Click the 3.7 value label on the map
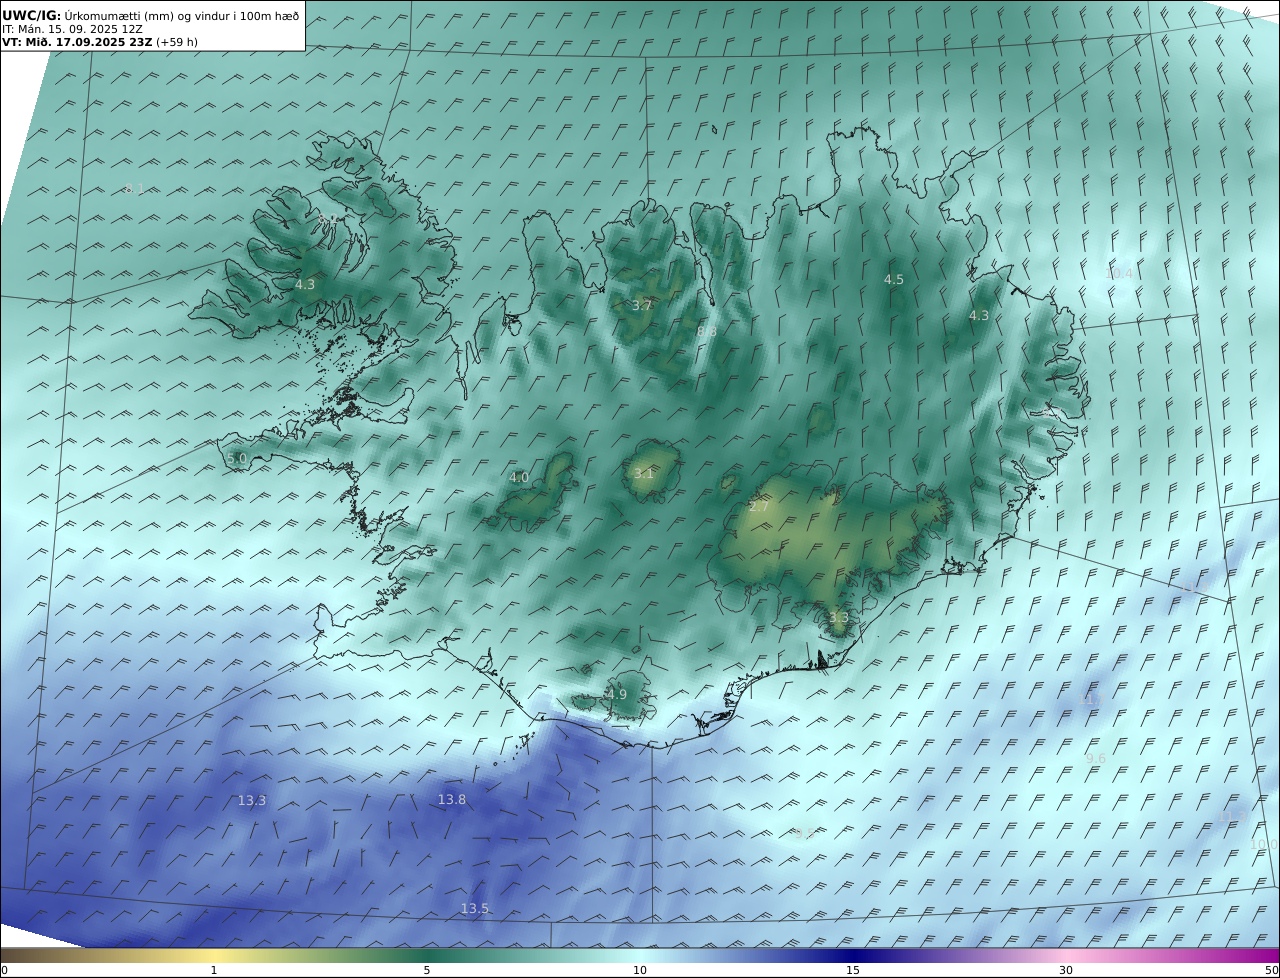Viewport: 1280px width, 978px height. pos(642,306)
